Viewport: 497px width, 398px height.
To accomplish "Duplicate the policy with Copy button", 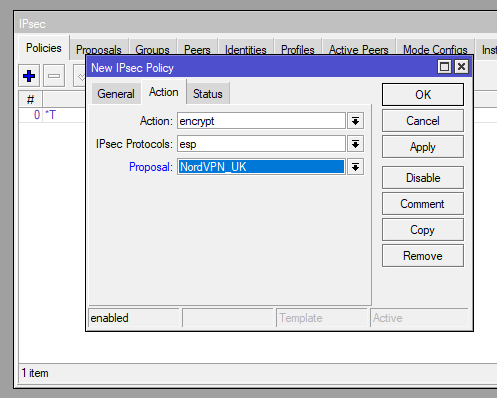I will coord(423,230).
